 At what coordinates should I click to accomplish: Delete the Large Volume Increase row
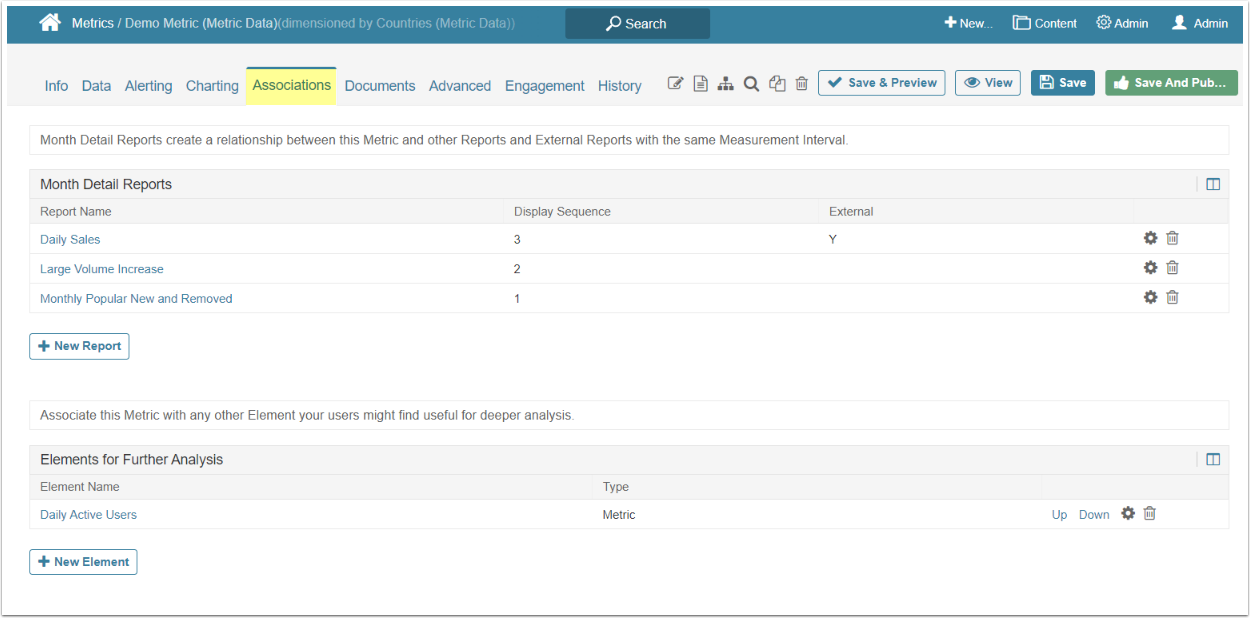pos(1173,267)
